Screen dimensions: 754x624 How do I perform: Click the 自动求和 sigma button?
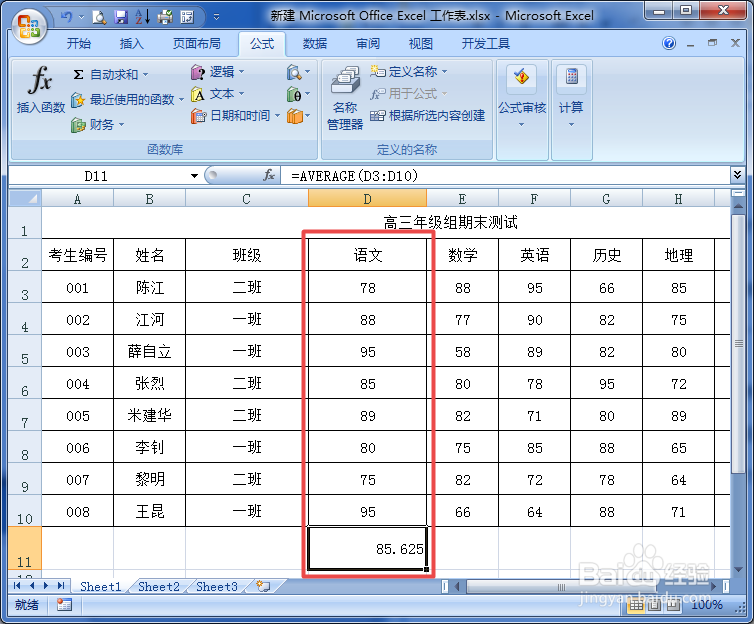click(x=105, y=75)
